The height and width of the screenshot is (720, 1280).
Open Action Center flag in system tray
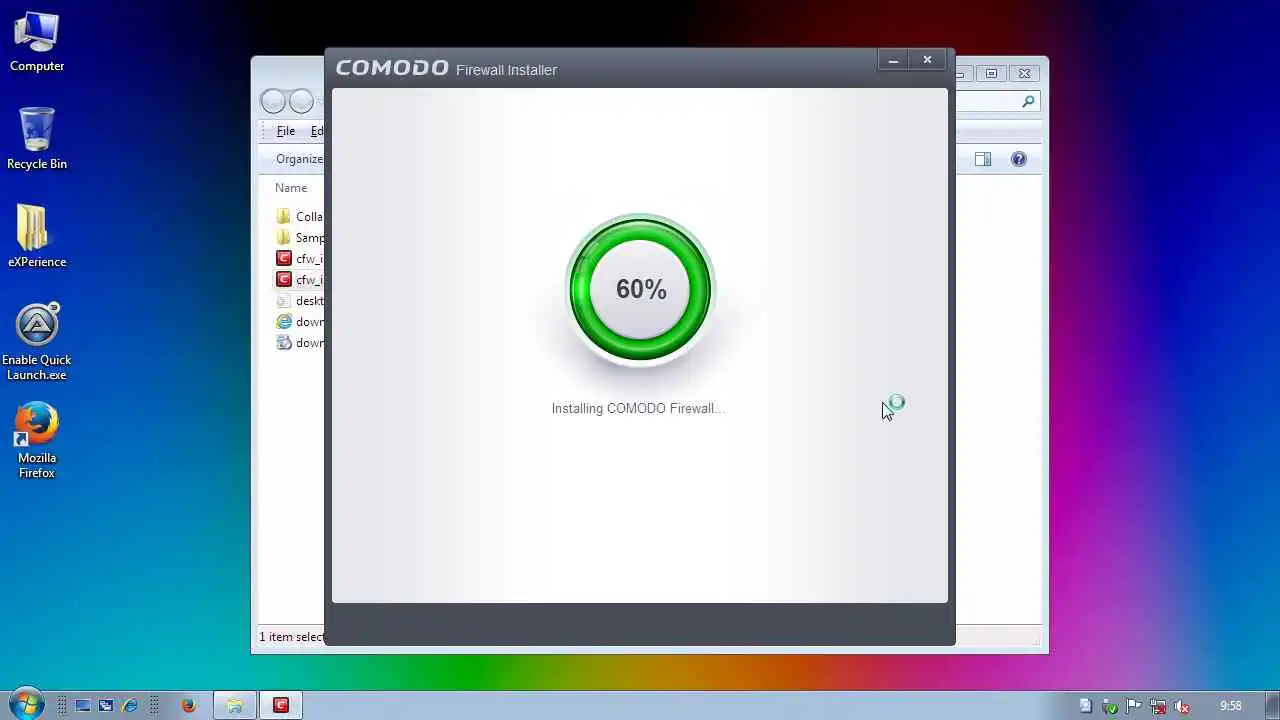coord(1134,706)
